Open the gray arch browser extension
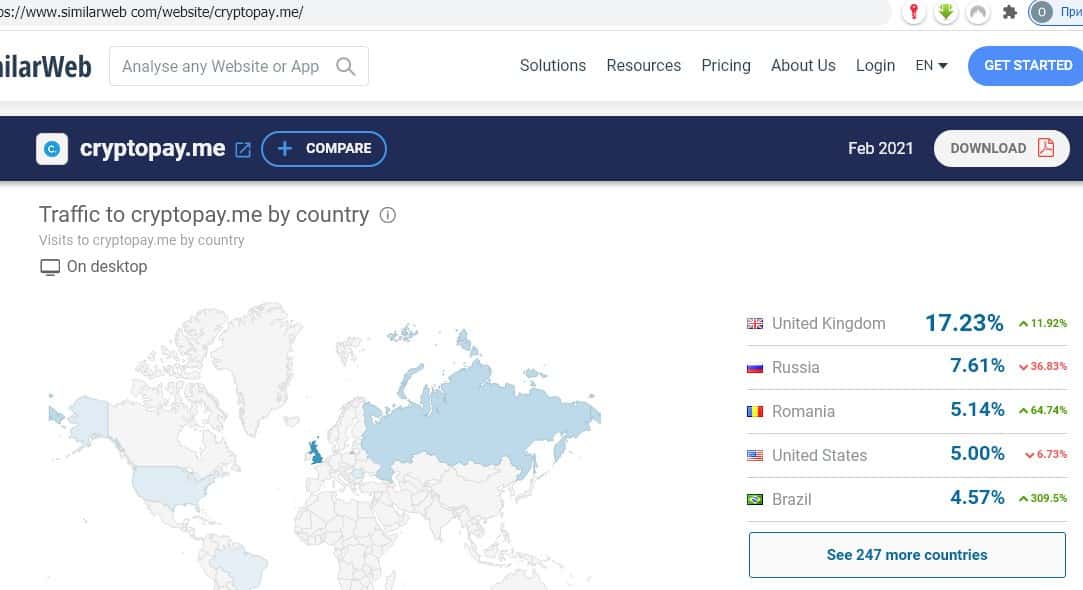 click(x=977, y=12)
